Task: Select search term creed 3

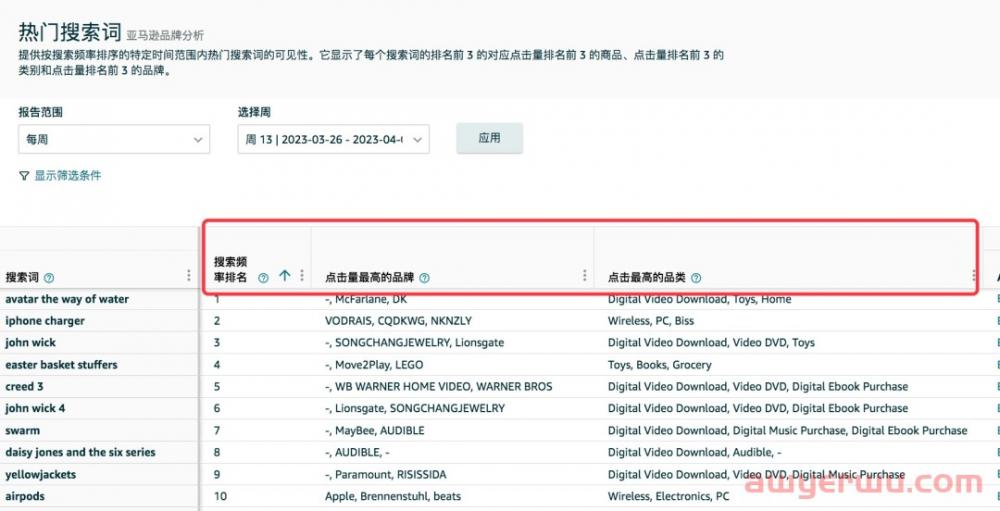Action: (24, 387)
